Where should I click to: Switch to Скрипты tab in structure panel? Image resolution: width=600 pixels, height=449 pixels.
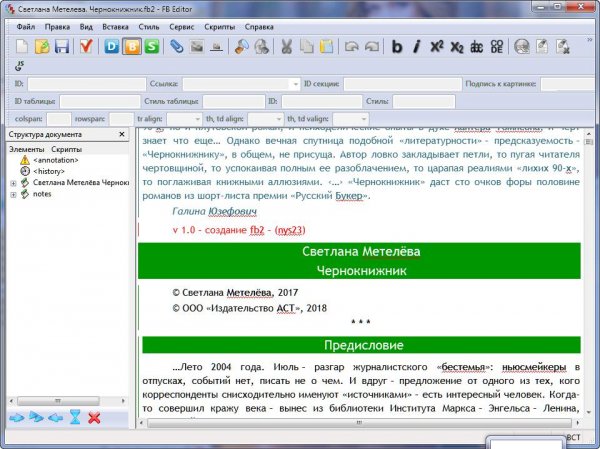coord(67,149)
